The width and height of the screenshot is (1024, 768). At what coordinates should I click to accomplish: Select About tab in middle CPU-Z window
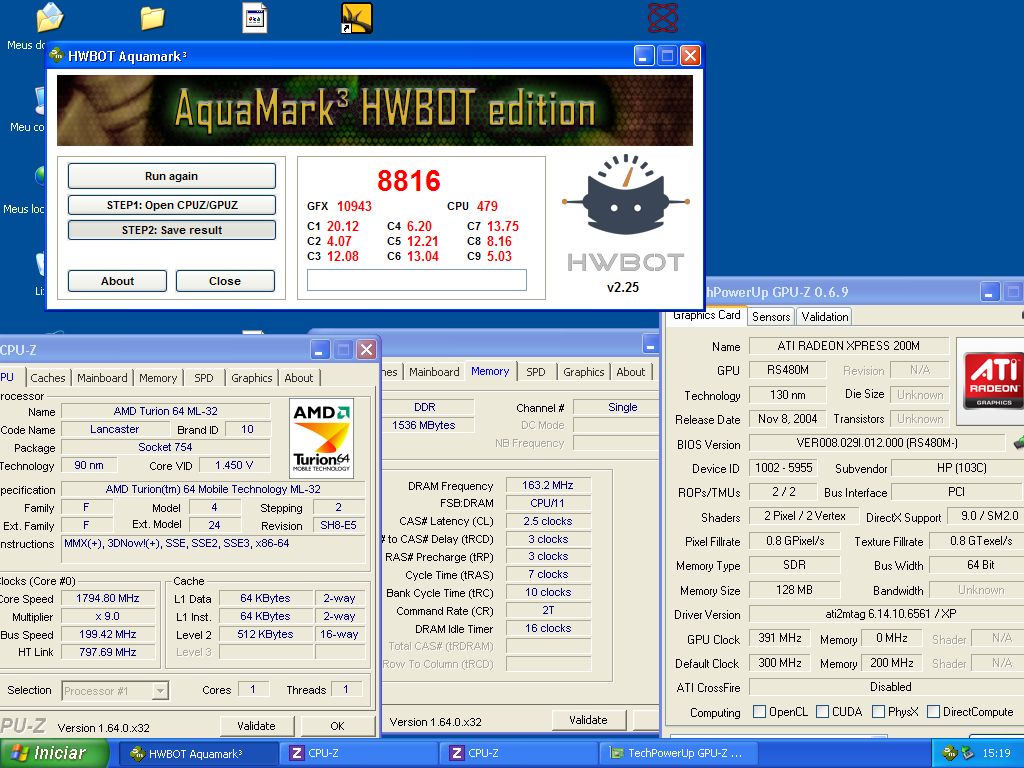(631, 372)
